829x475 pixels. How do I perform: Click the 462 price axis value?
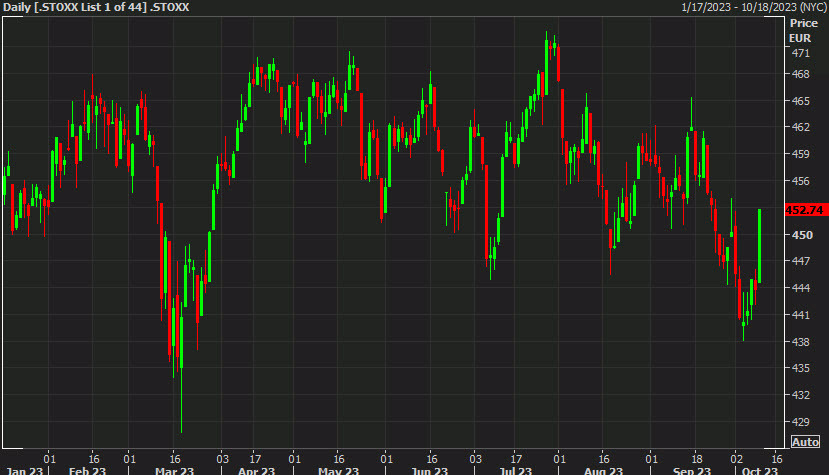point(800,127)
